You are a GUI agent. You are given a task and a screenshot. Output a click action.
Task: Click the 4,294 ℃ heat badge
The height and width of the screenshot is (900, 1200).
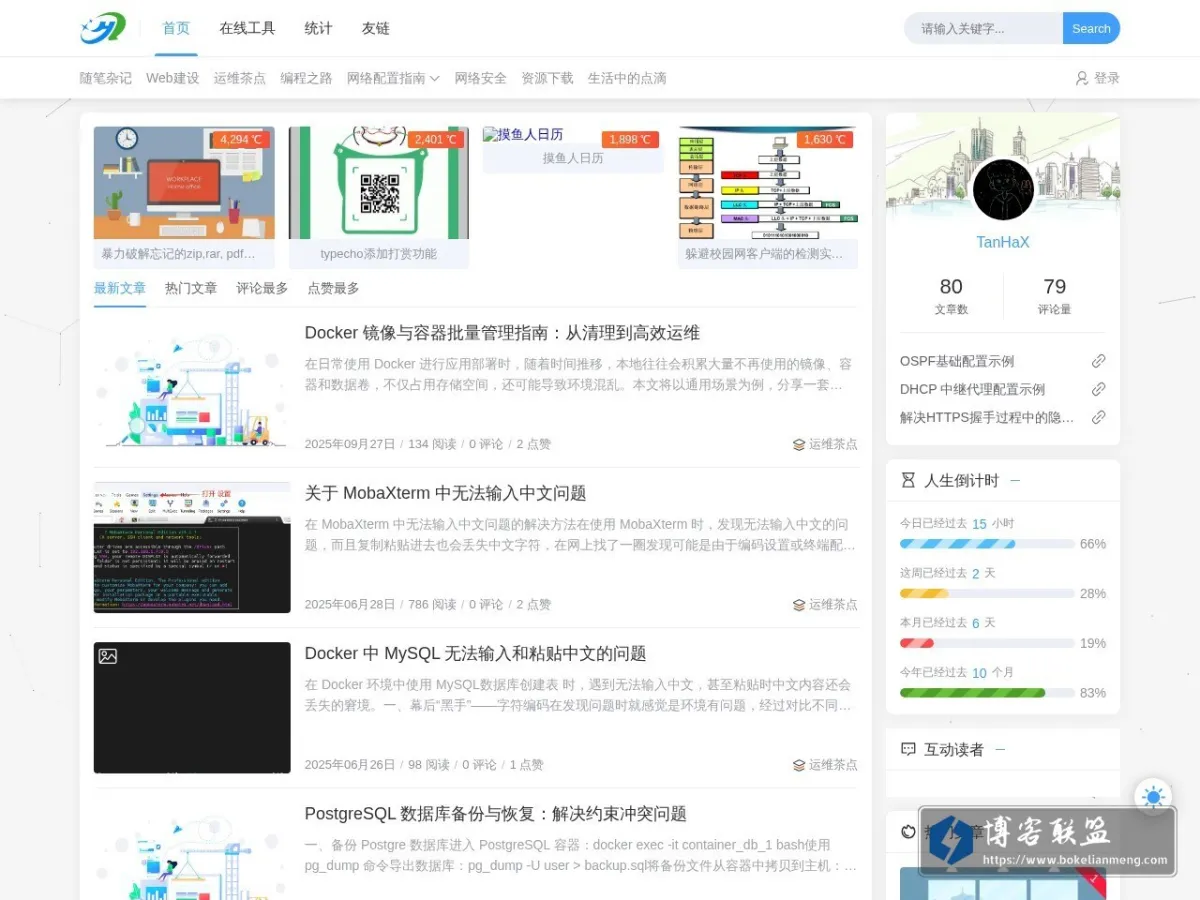pos(241,140)
